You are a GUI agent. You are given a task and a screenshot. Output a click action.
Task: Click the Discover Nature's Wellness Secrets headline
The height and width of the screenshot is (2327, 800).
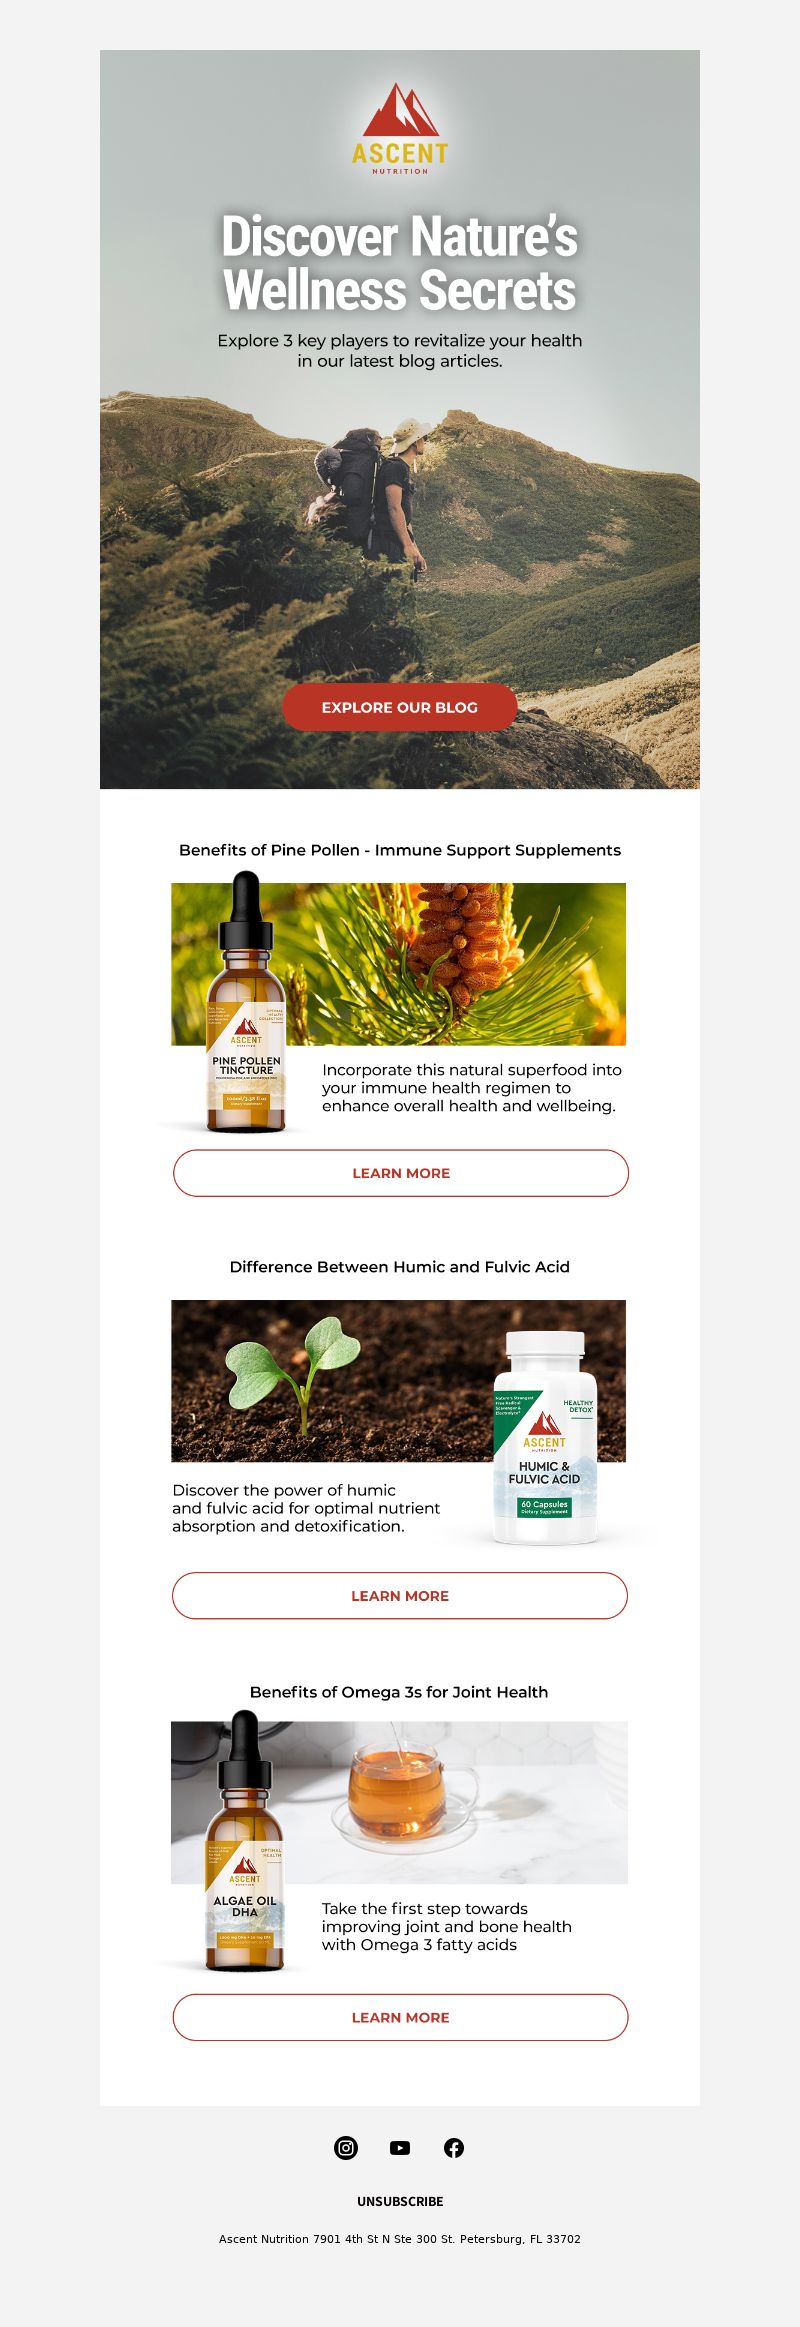point(400,263)
